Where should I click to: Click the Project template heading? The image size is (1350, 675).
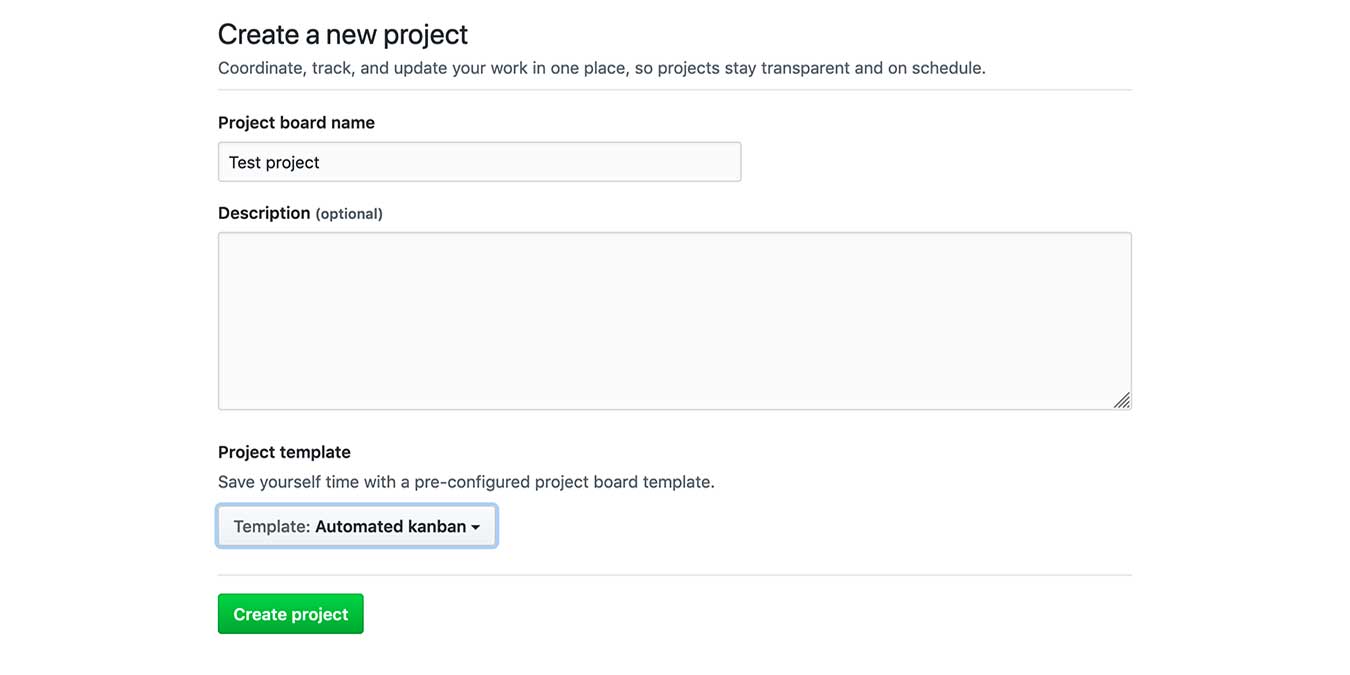284,451
